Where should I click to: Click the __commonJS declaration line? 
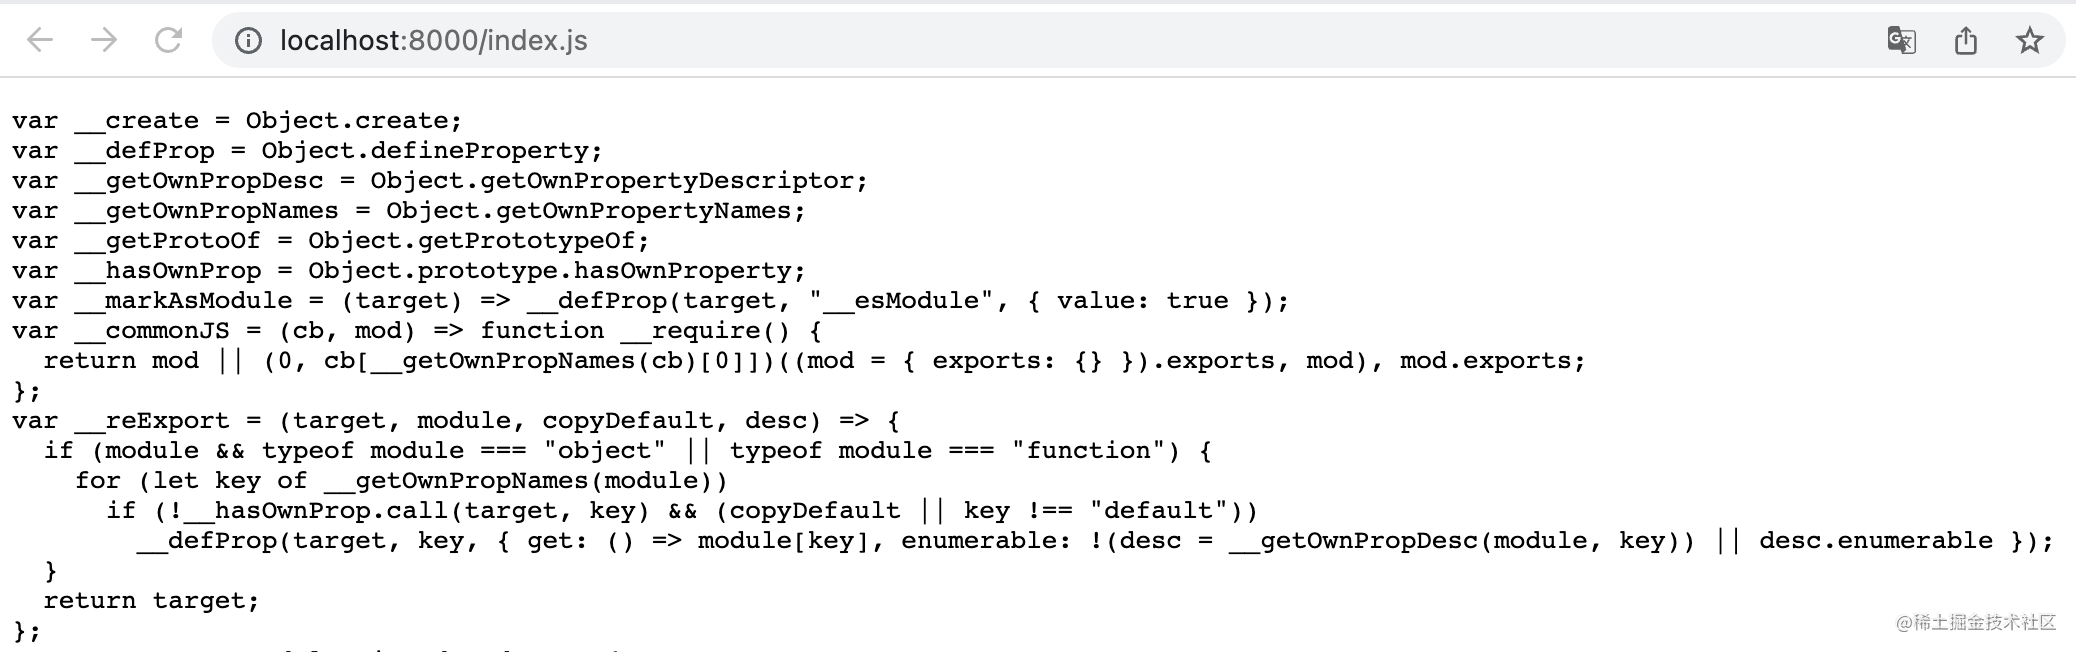coord(416,331)
